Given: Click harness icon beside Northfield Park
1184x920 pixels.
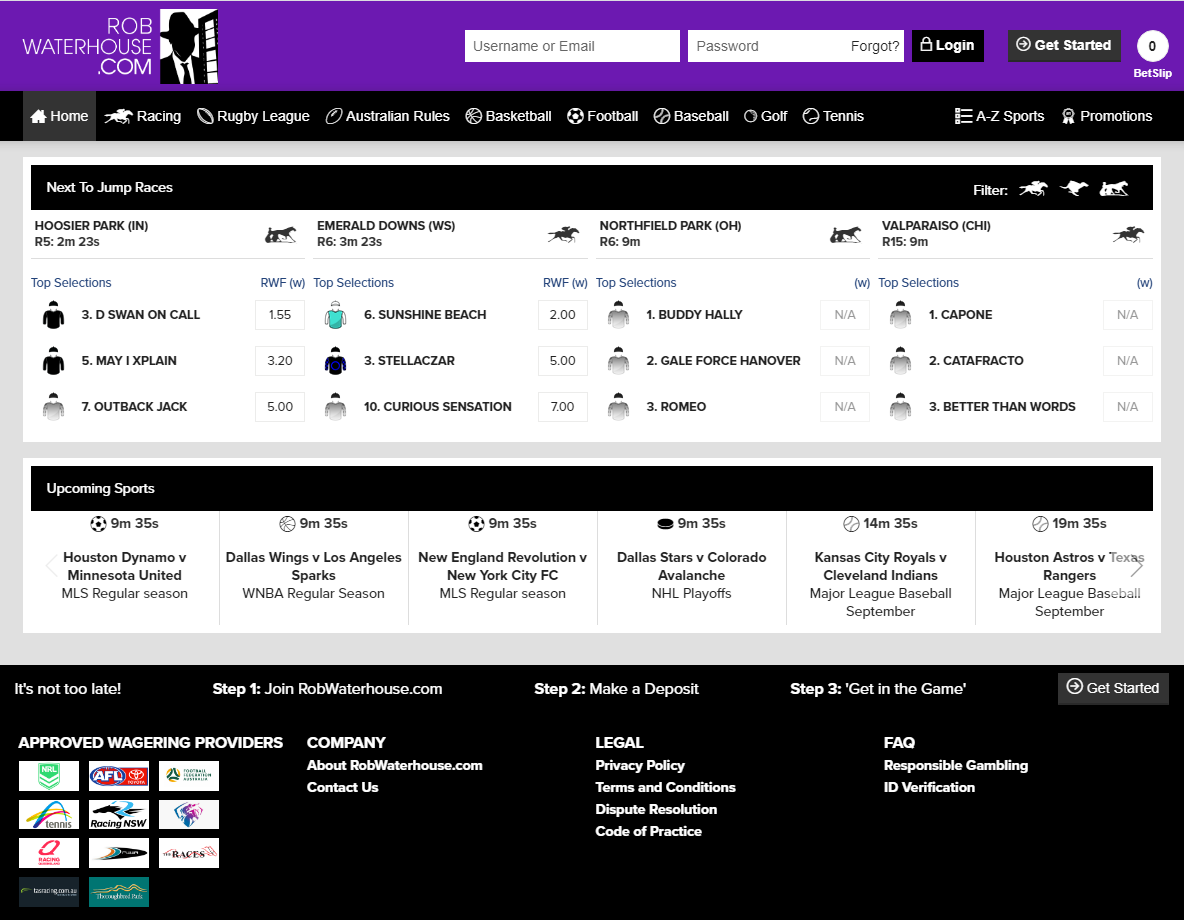Looking at the screenshot, I should 845,235.
